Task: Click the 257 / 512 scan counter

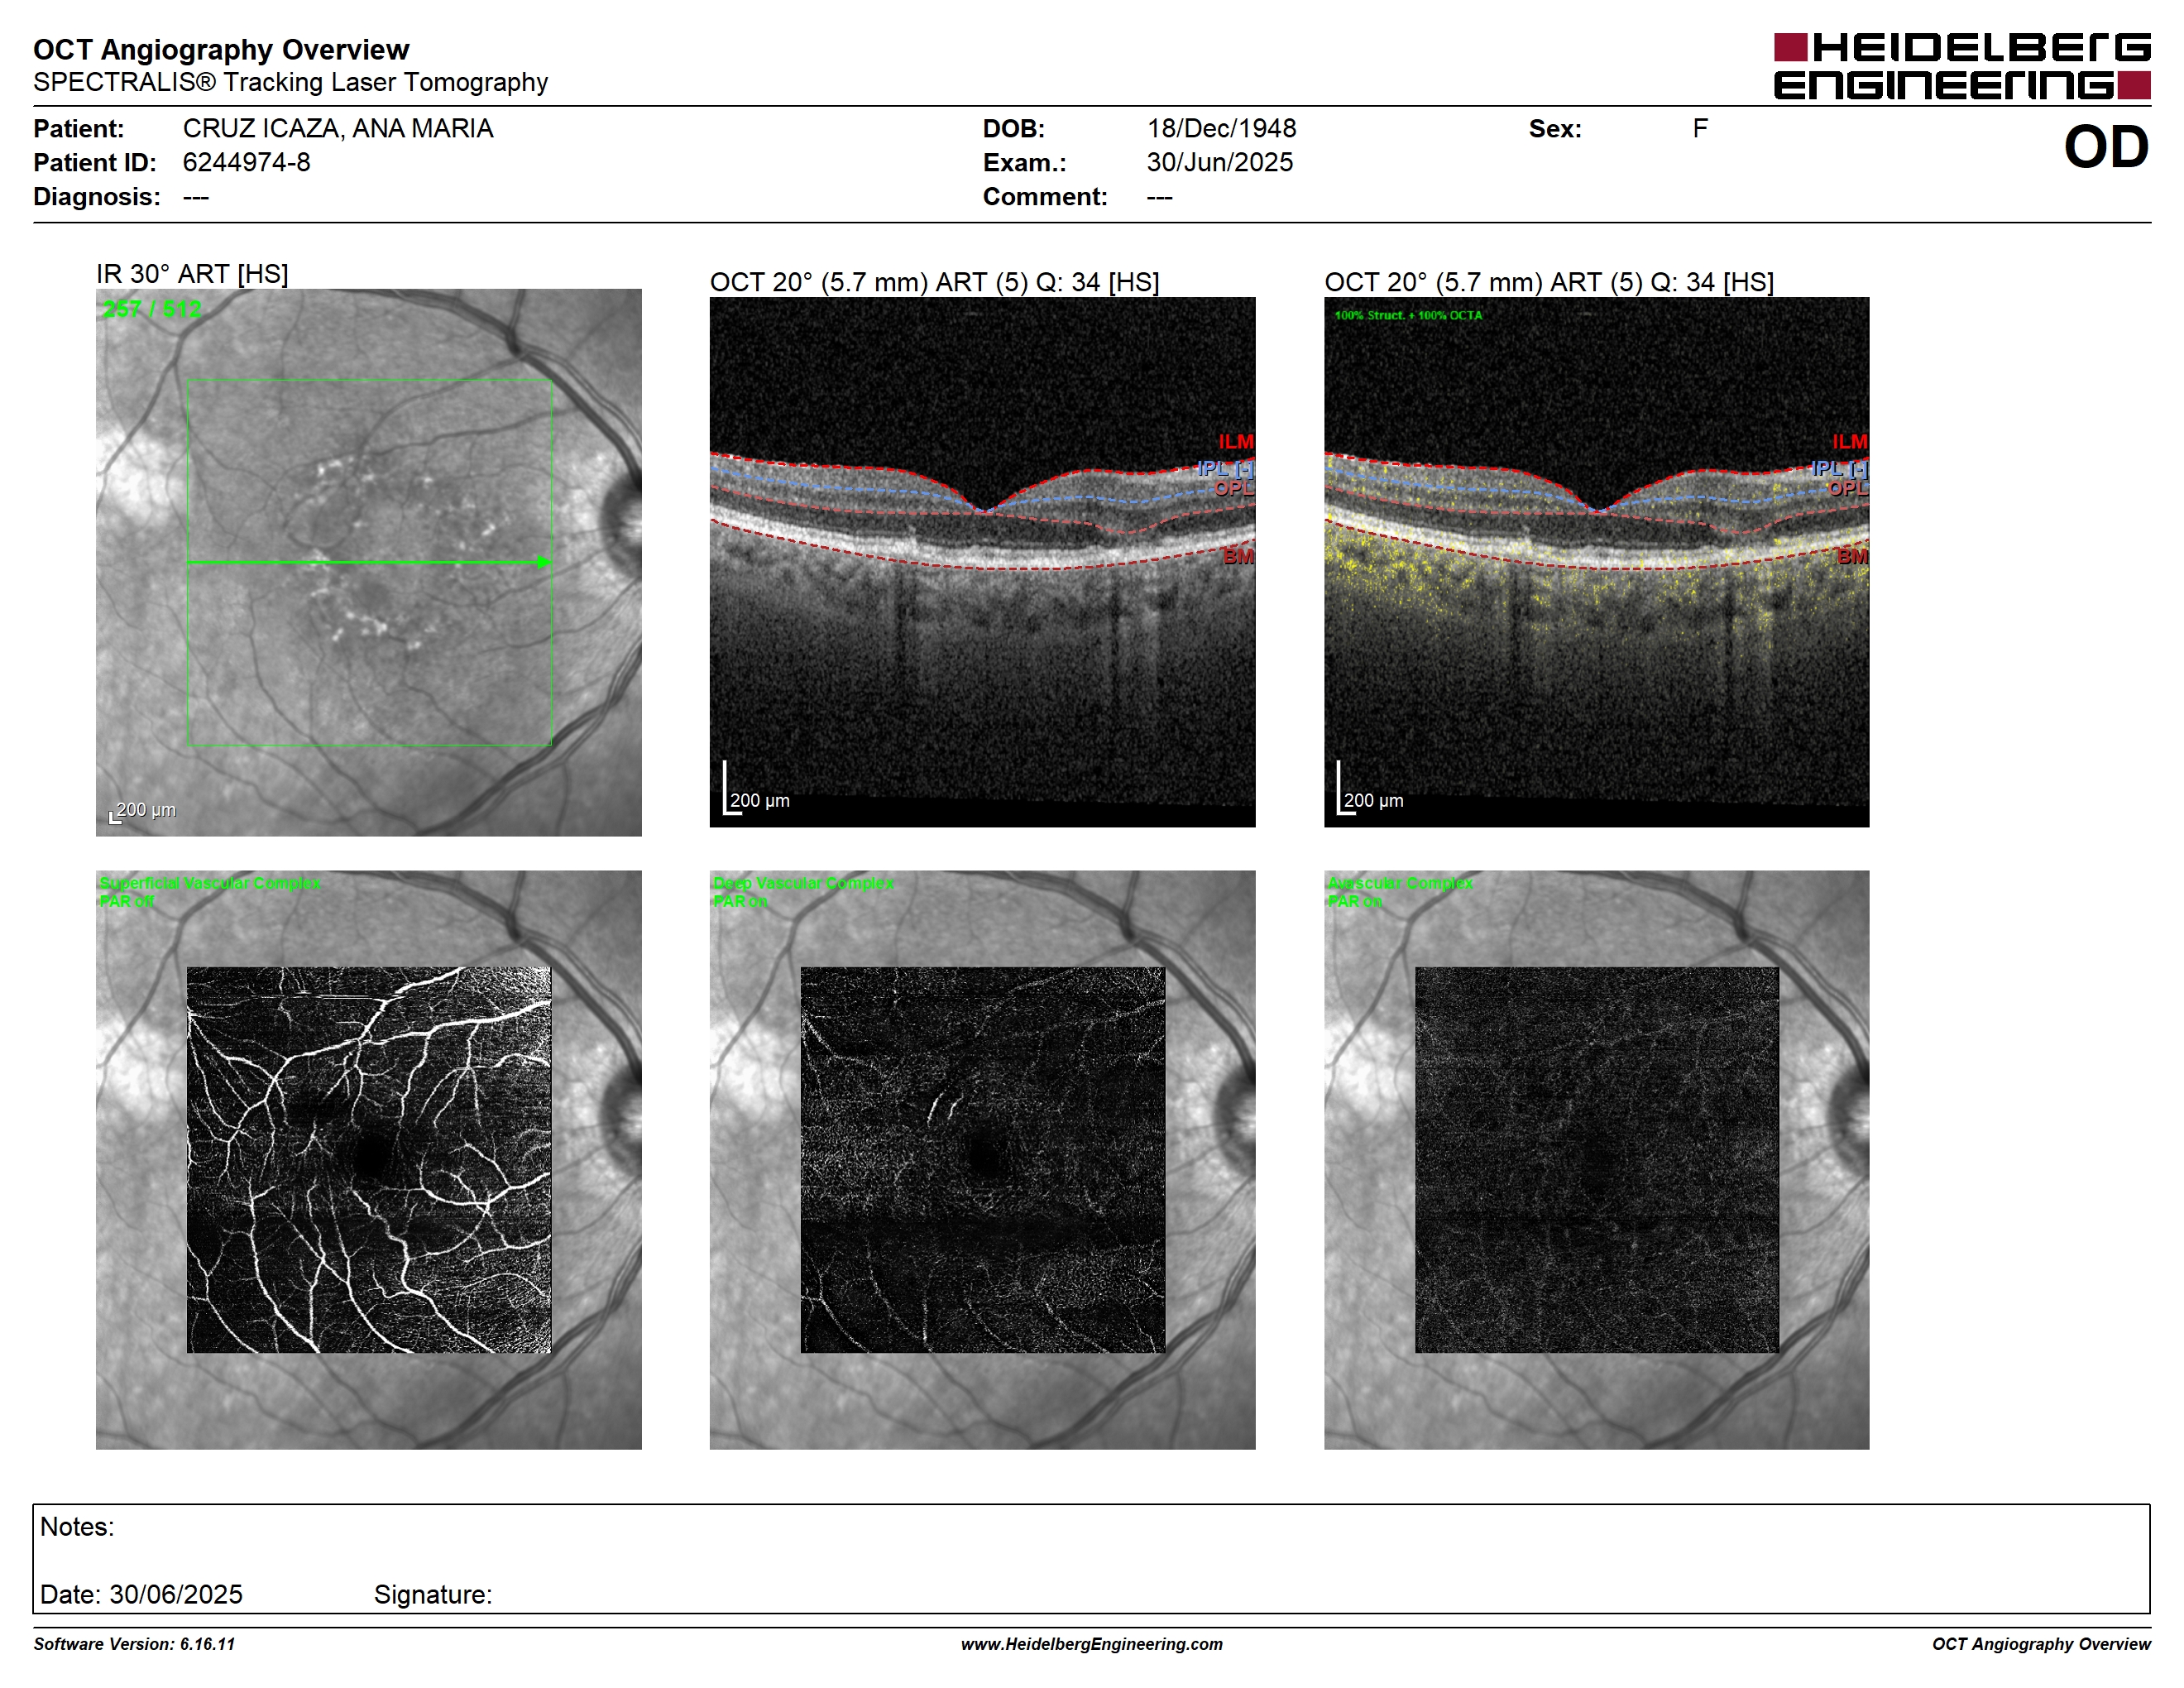Action: tap(152, 309)
